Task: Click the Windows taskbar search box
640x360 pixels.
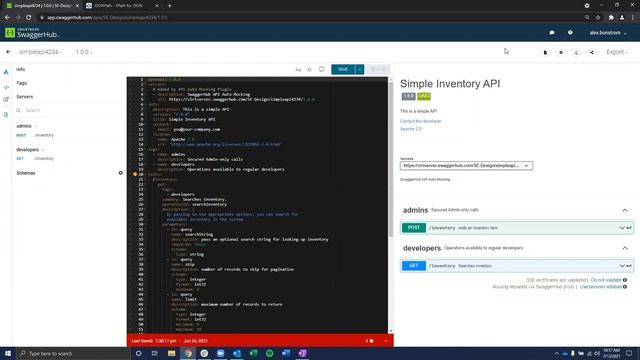Action: tap(73, 353)
